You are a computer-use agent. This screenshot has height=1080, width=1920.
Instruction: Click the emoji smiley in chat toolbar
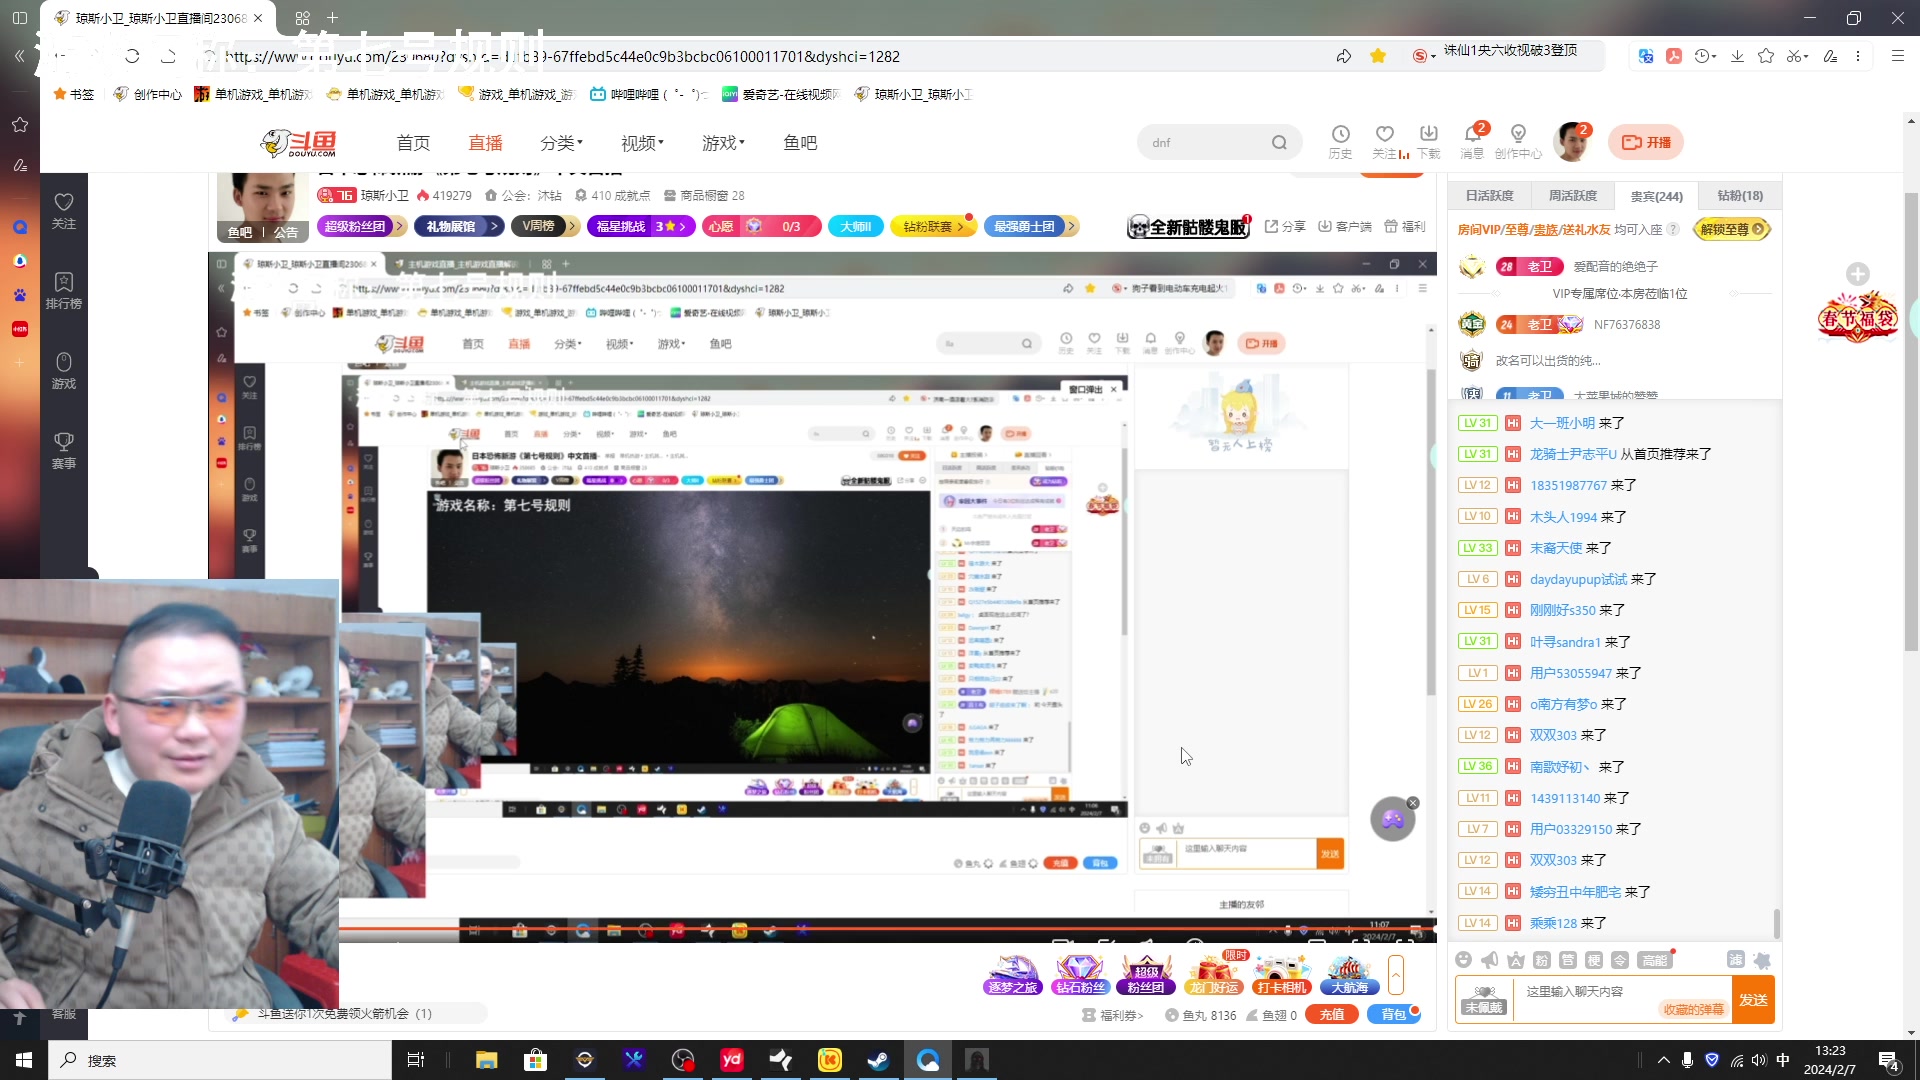(x=1463, y=960)
